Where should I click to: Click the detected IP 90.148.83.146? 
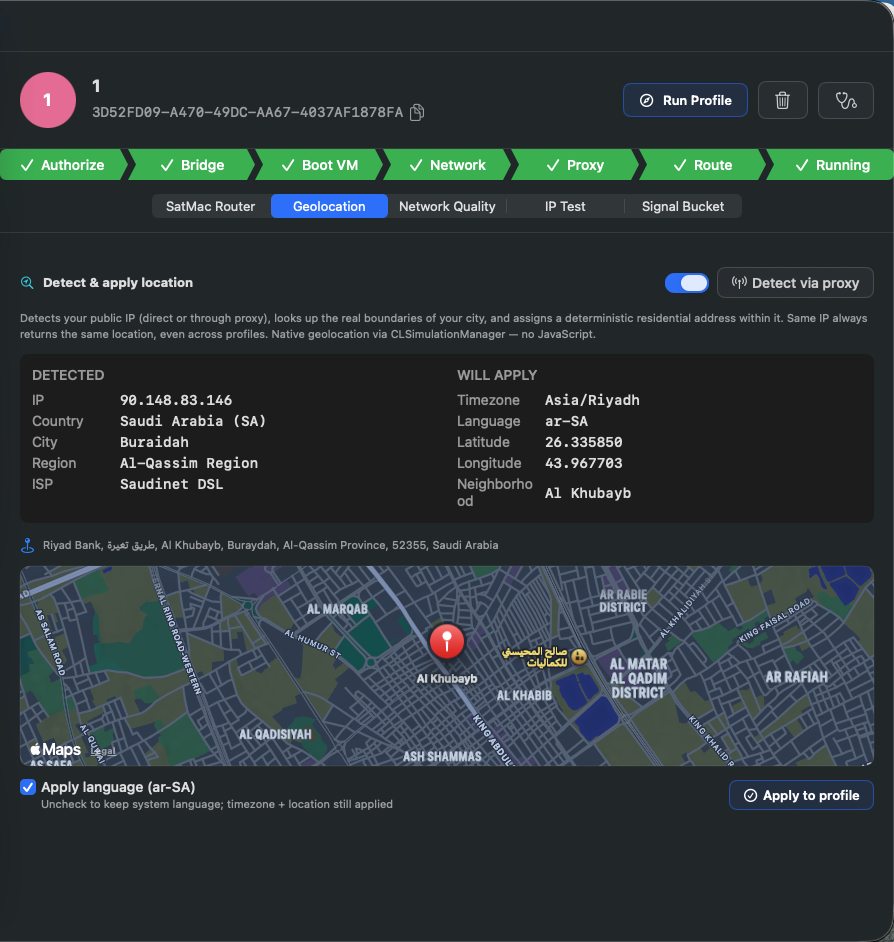point(176,400)
